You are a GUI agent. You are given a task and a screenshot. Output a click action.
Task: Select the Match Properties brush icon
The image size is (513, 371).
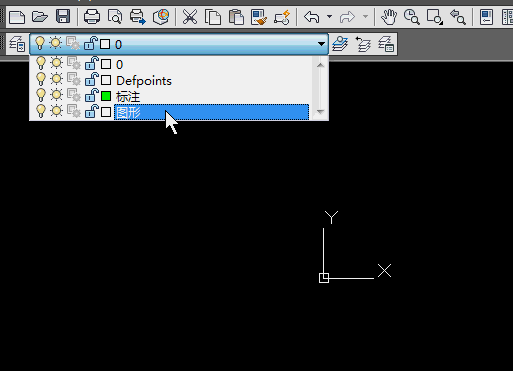tap(259, 17)
